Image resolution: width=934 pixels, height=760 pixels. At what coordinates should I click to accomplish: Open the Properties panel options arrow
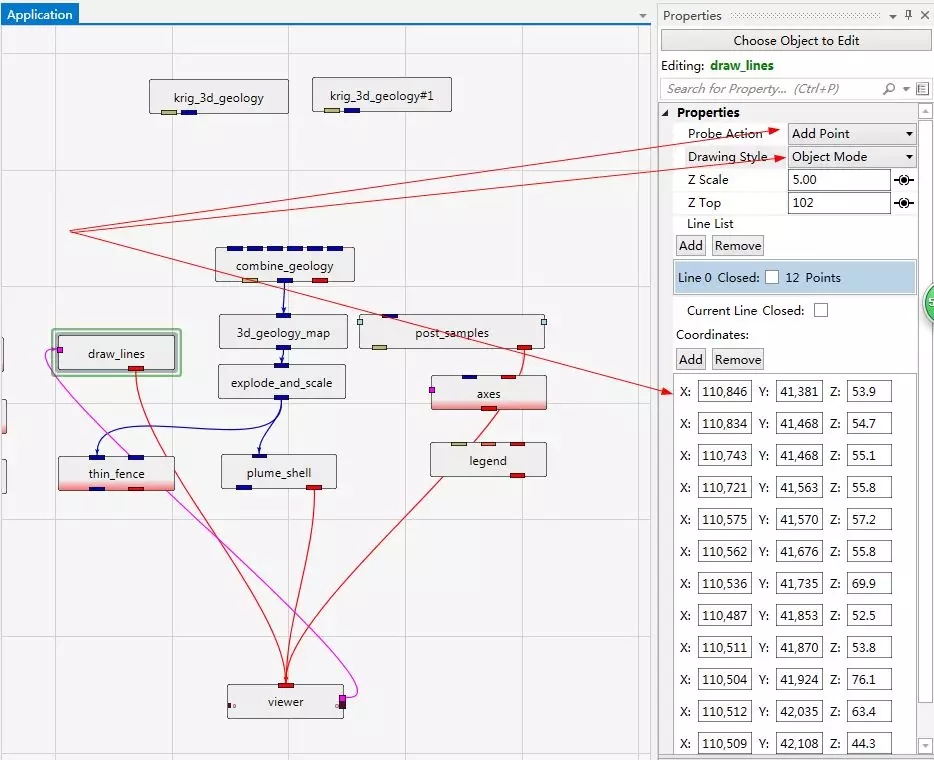tap(893, 16)
